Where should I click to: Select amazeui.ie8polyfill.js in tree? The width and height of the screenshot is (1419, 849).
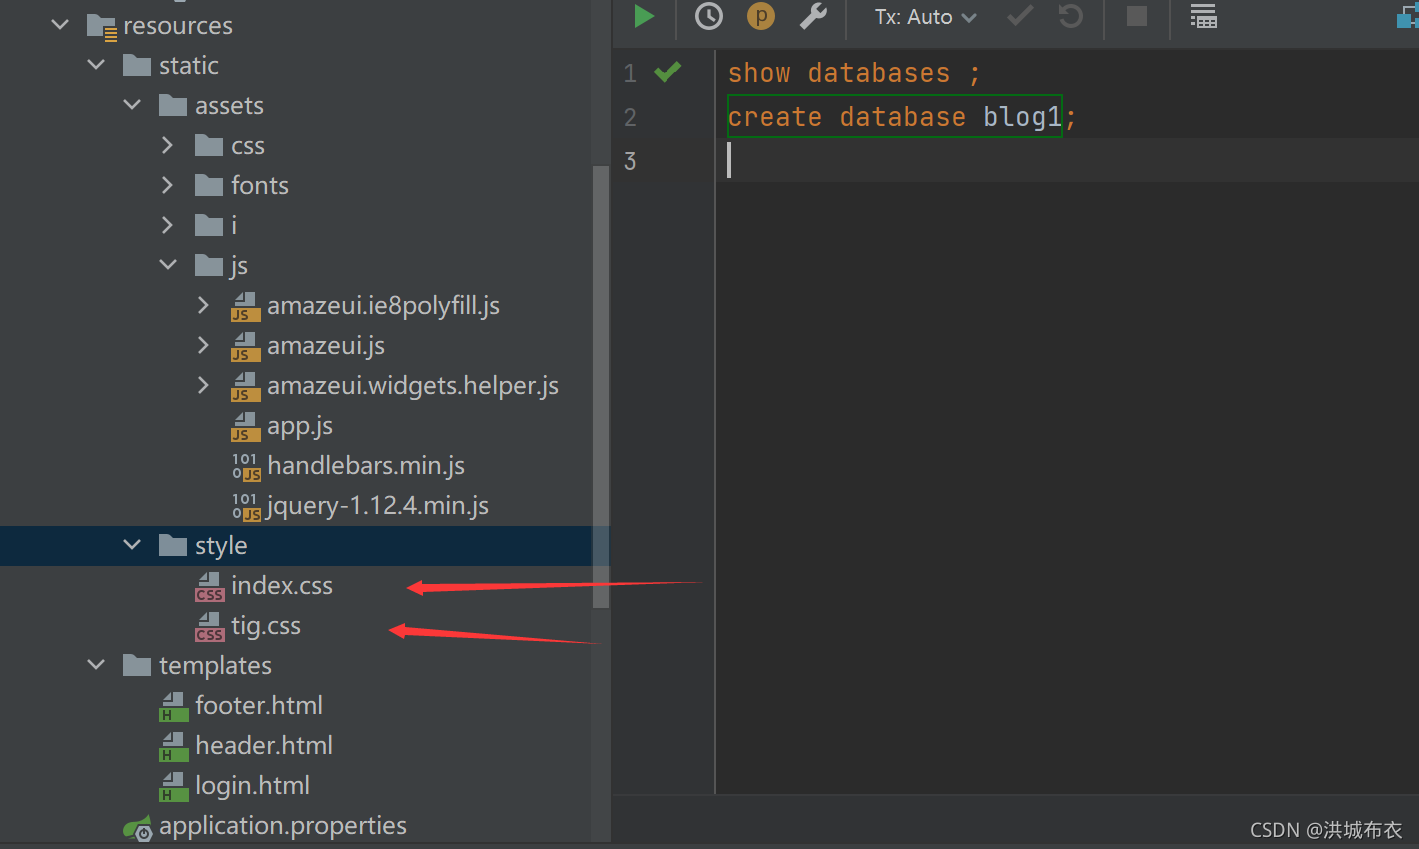[383, 305]
